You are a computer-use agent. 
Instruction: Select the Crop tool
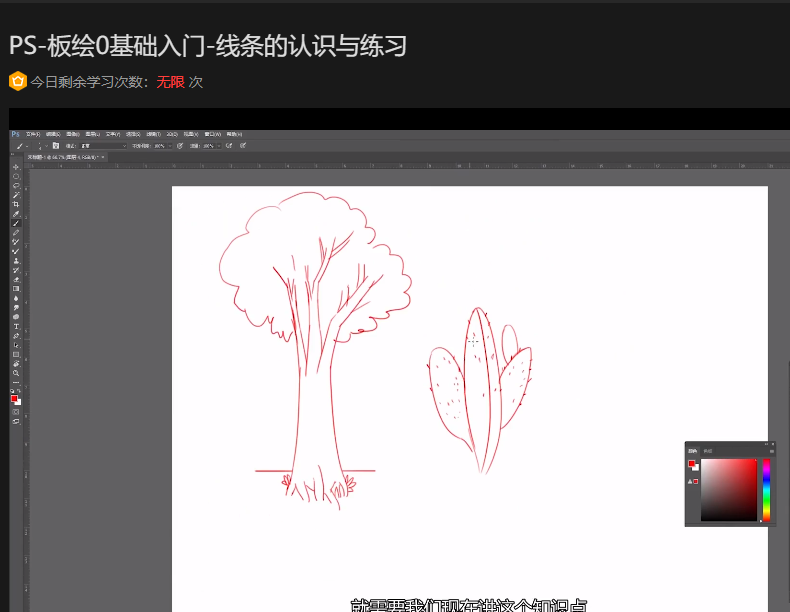[16, 204]
